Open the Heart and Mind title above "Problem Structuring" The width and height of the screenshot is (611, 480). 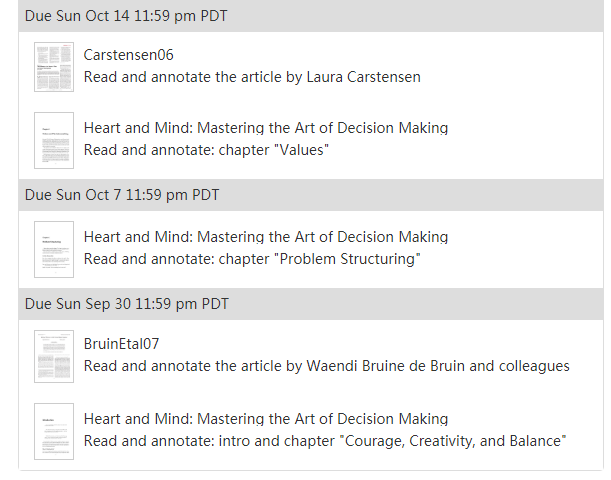click(x=266, y=237)
